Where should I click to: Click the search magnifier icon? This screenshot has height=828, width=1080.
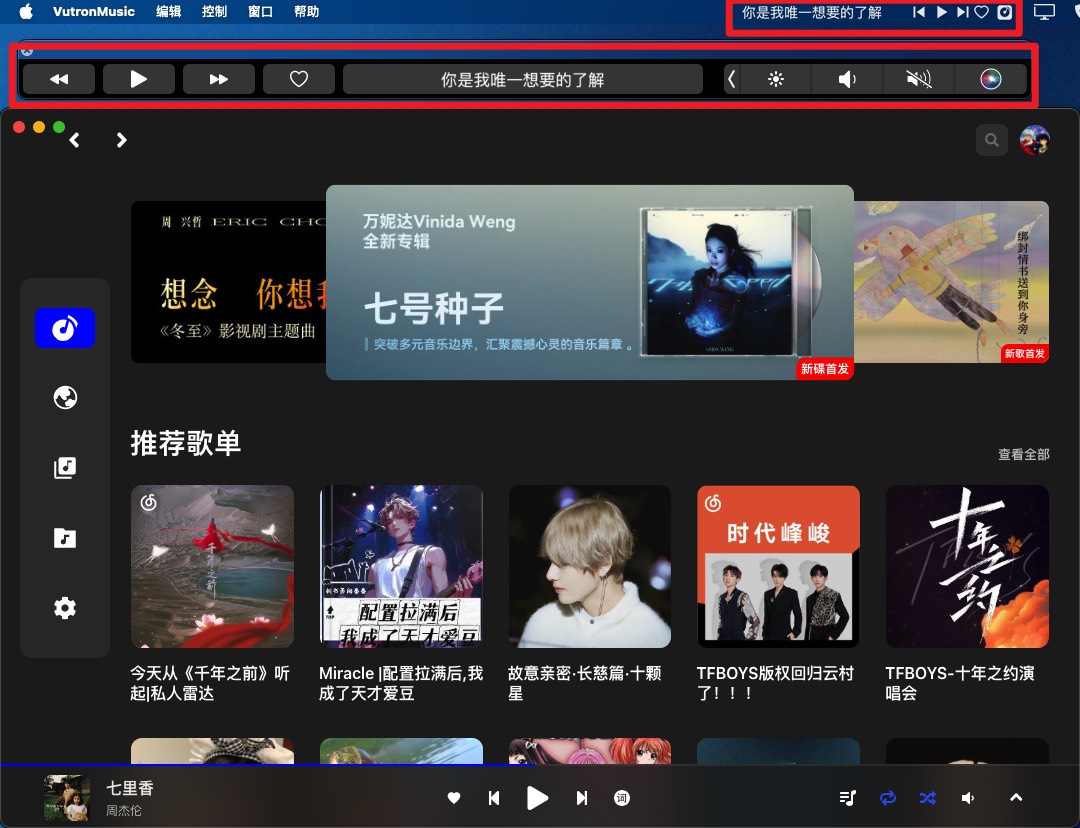pyautogui.click(x=991, y=140)
